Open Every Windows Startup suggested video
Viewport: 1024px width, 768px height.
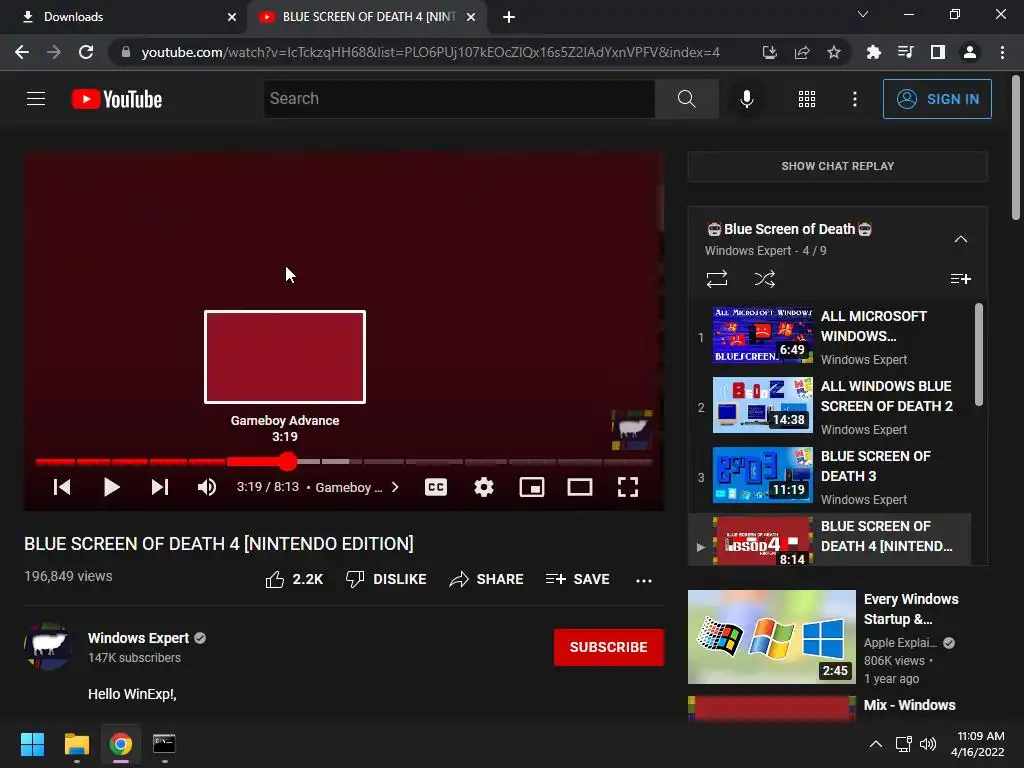(838, 637)
